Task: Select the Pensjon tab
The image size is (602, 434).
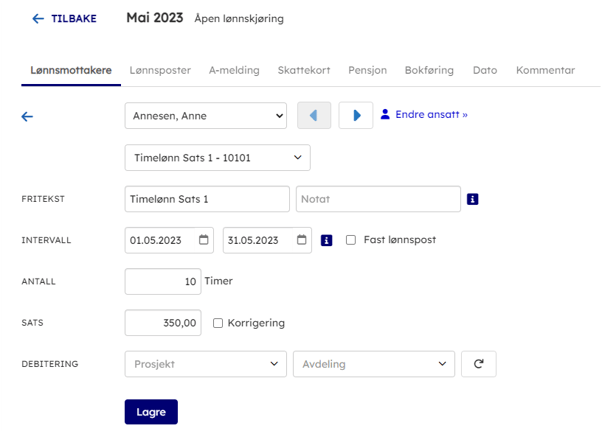Action: pyautogui.click(x=367, y=70)
